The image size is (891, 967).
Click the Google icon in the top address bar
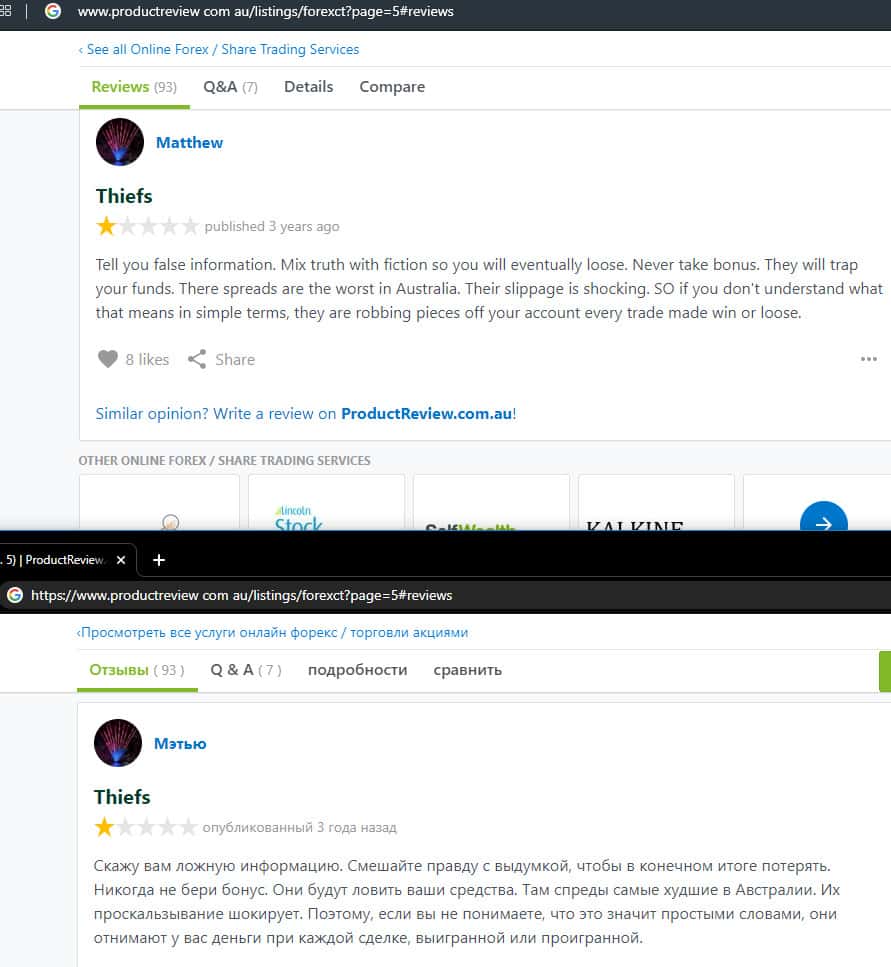coord(53,11)
